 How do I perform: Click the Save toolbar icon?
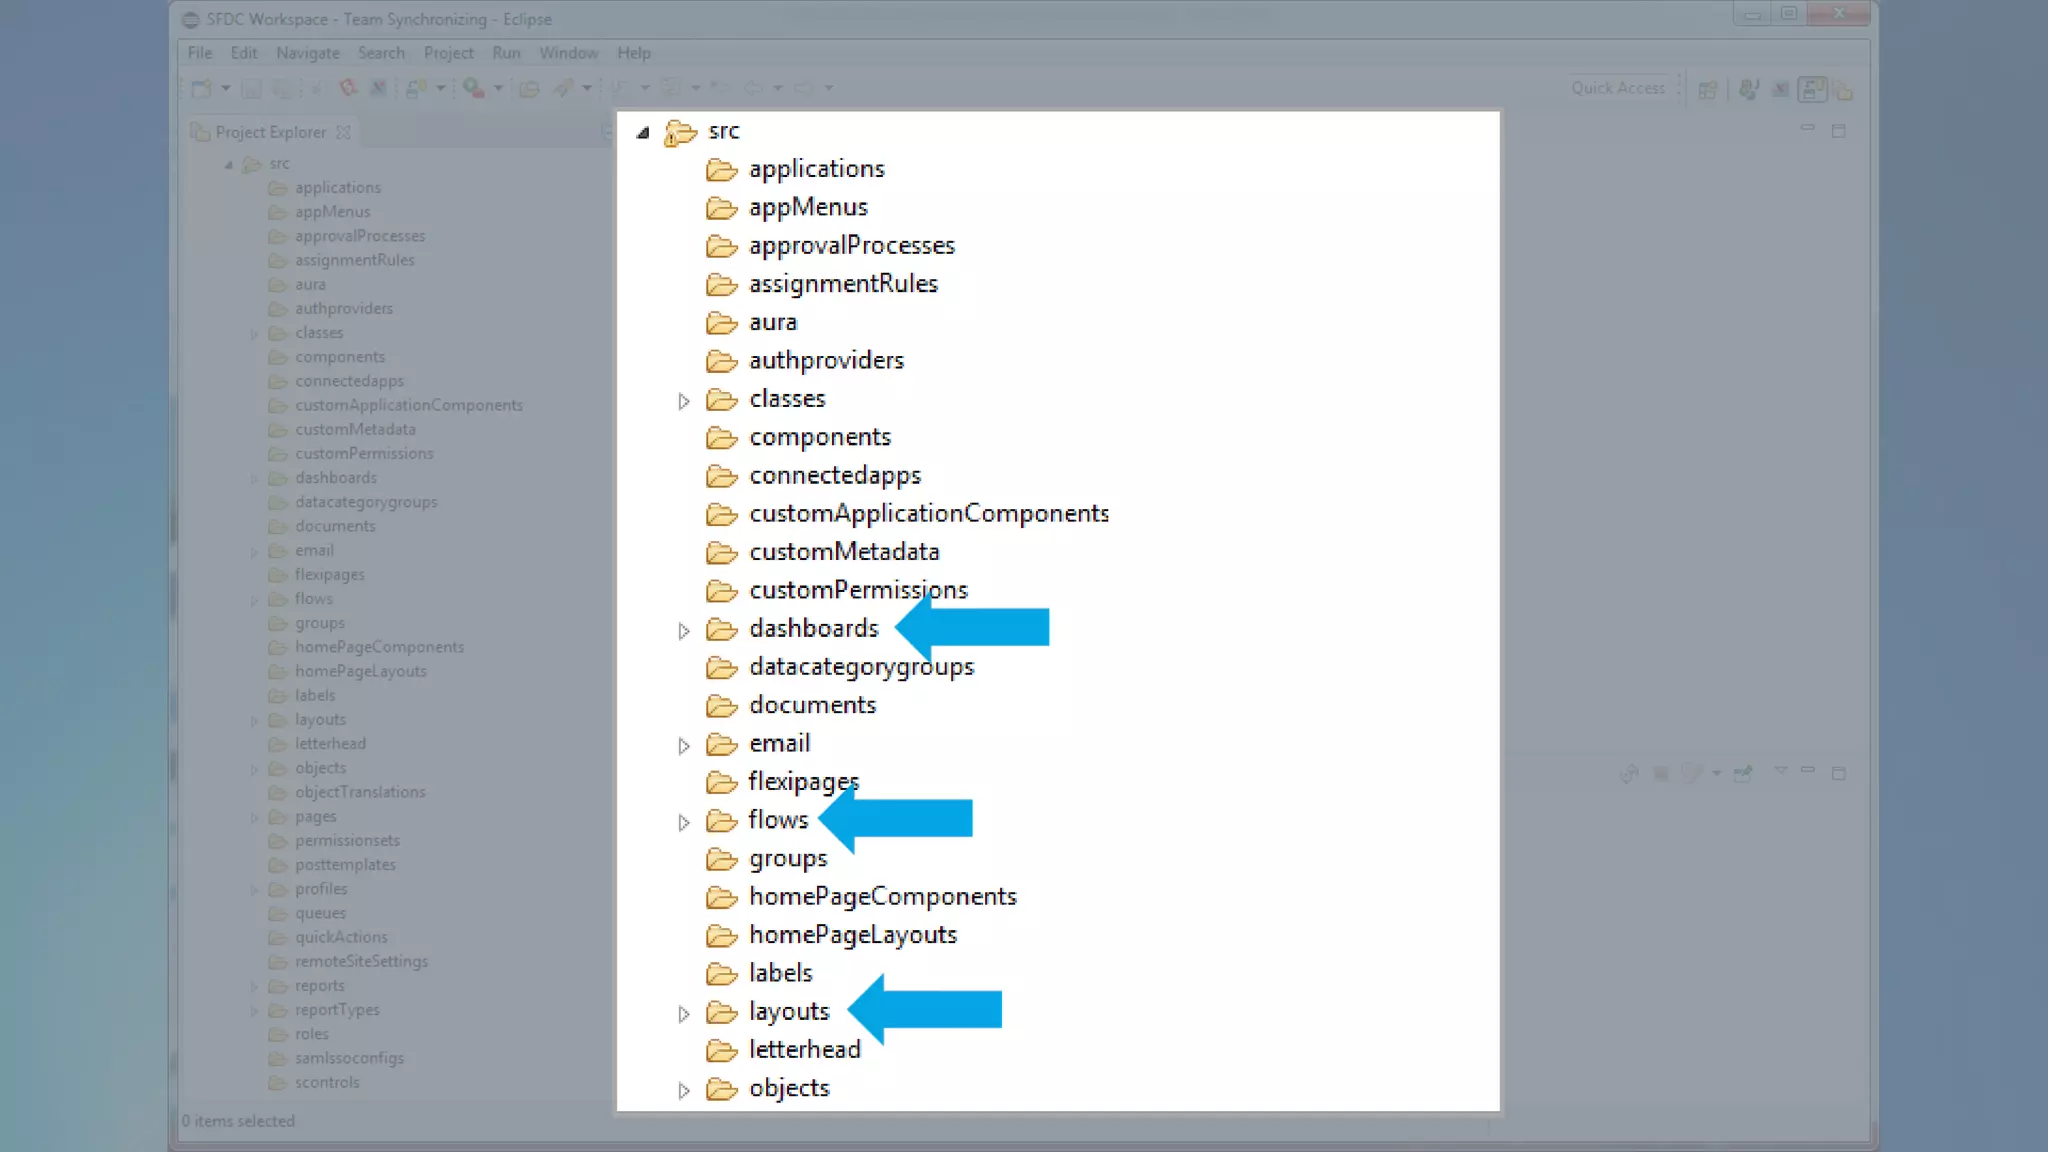point(252,89)
